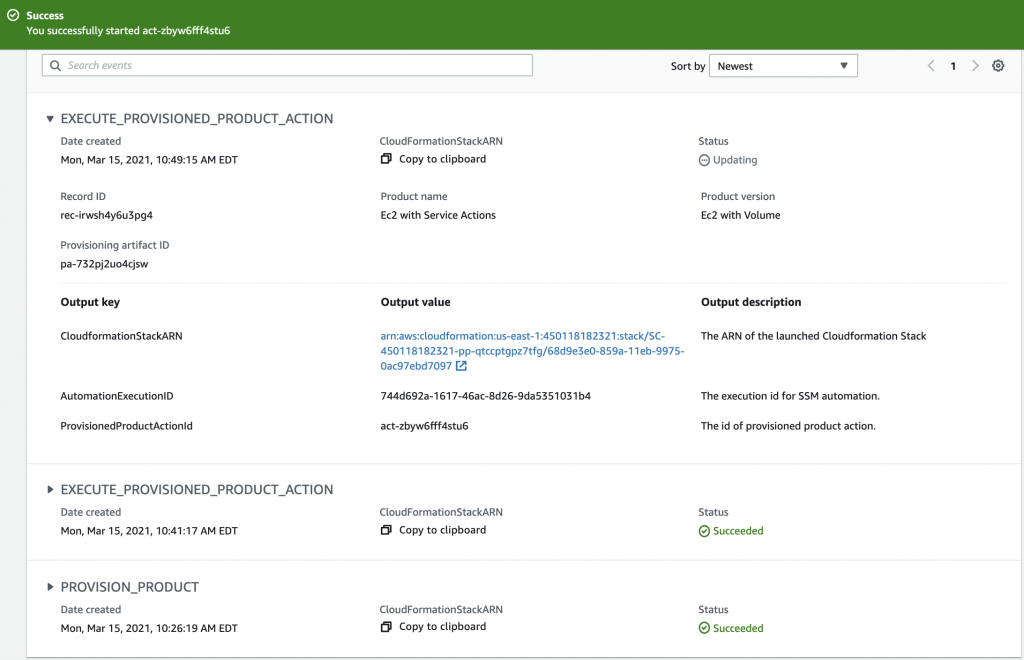Click the previous page chevron
Image resolution: width=1024 pixels, height=660 pixels.
931,65
